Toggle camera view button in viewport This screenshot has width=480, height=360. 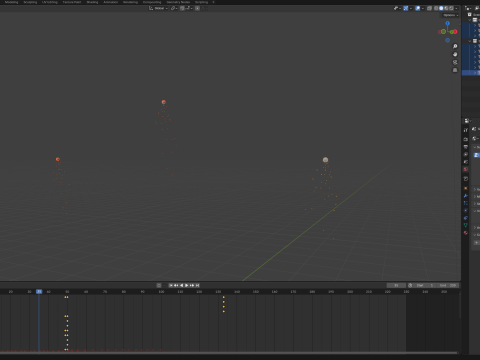pos(455,62)
